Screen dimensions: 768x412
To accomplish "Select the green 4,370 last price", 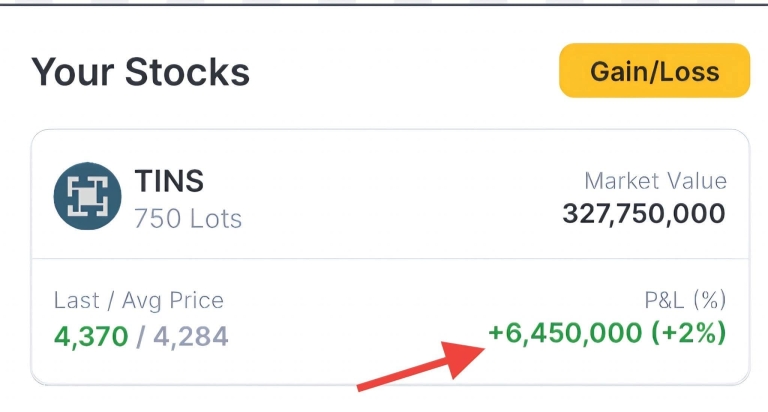I will (x=91, y=335).
